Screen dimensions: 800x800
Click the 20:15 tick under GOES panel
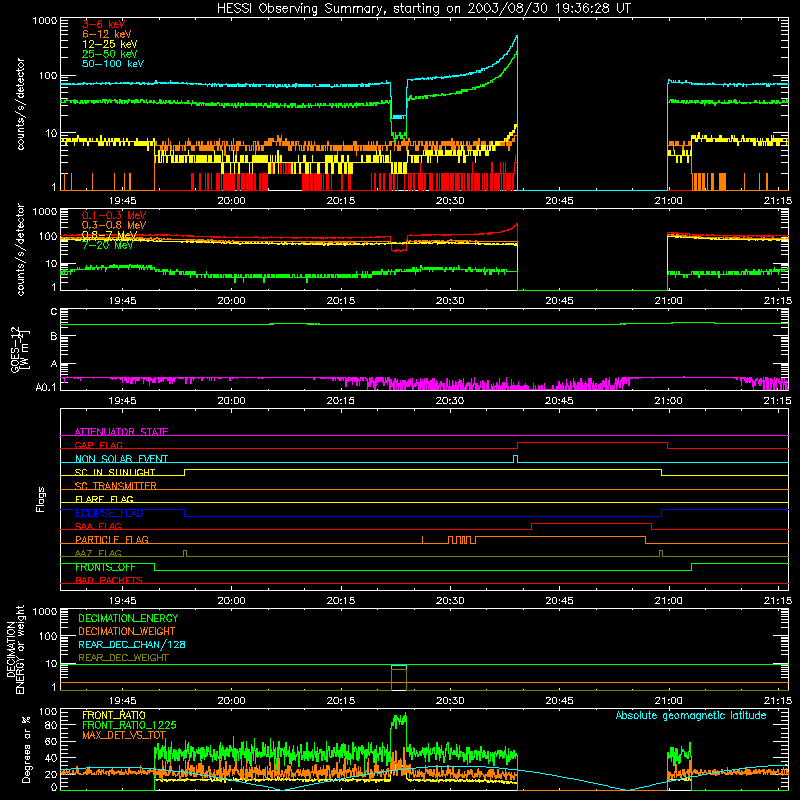pos(340,401)
